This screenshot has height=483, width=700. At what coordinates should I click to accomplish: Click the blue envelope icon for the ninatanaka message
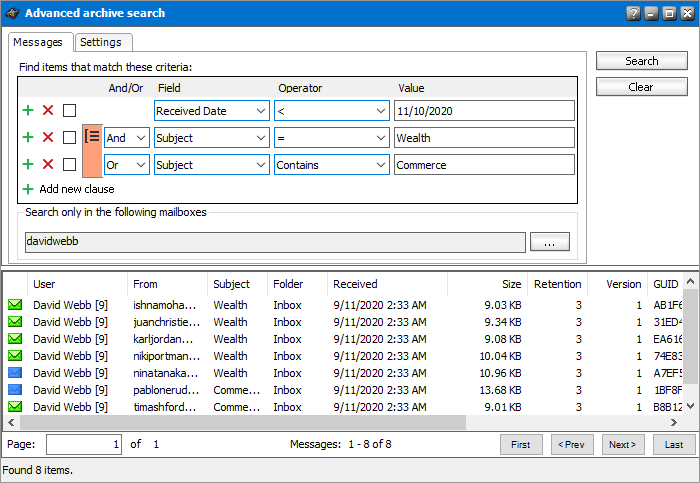click(x=15, y=373)
